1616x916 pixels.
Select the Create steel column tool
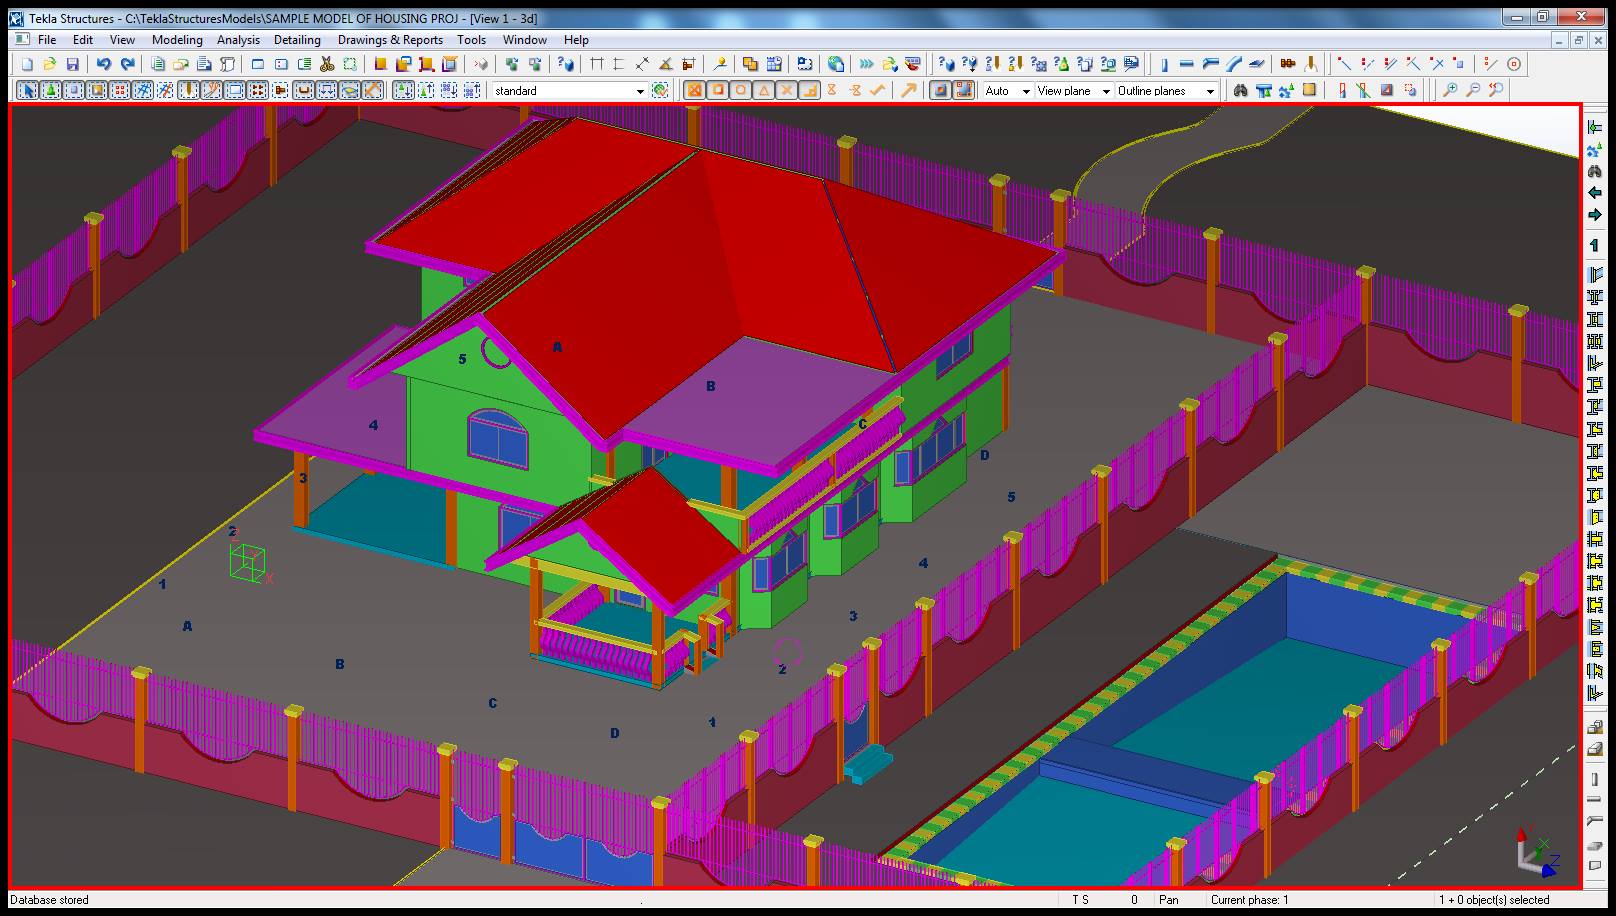coord(1164,64)
